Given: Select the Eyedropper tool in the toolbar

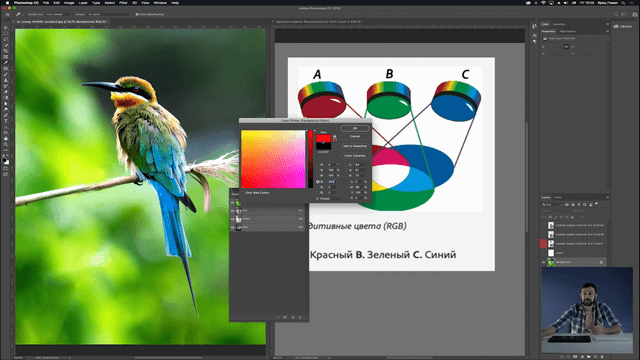Looking at the screenshot, I should (6, 62).
